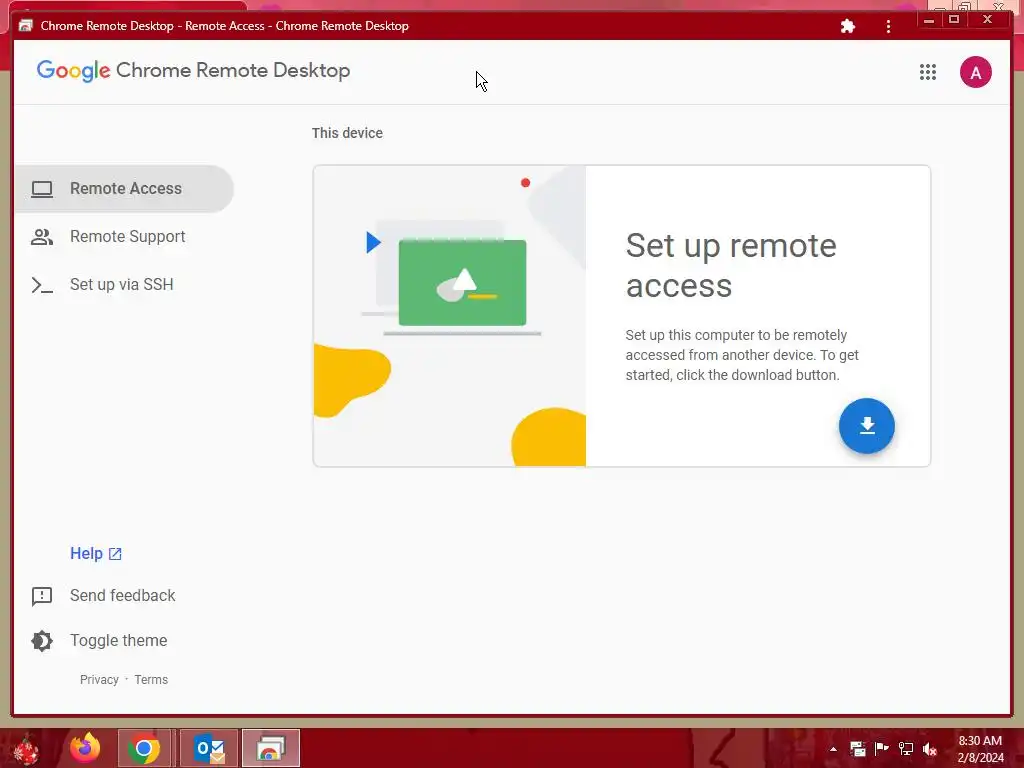Click the Help external link icon
Image resolution: width=1024 pixels, height=768 pixels.
pyautogui.click(x=115, y=554)
